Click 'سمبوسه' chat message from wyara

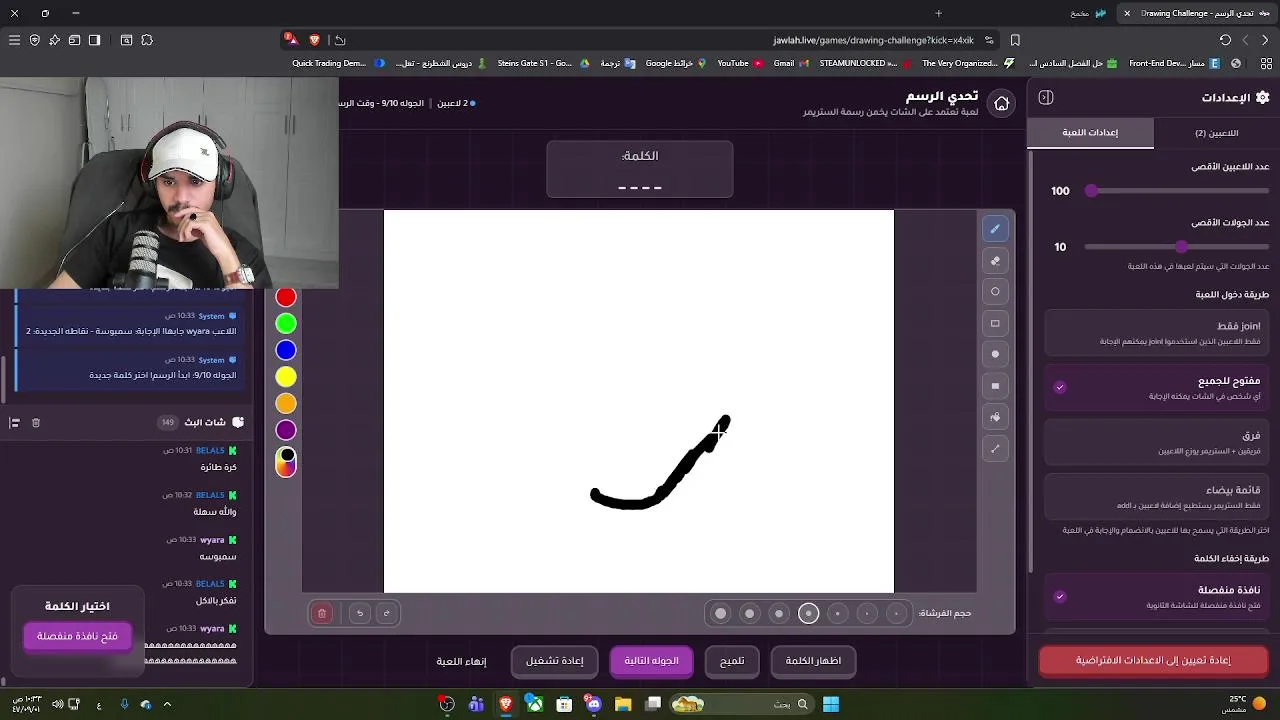pos(218,556)
